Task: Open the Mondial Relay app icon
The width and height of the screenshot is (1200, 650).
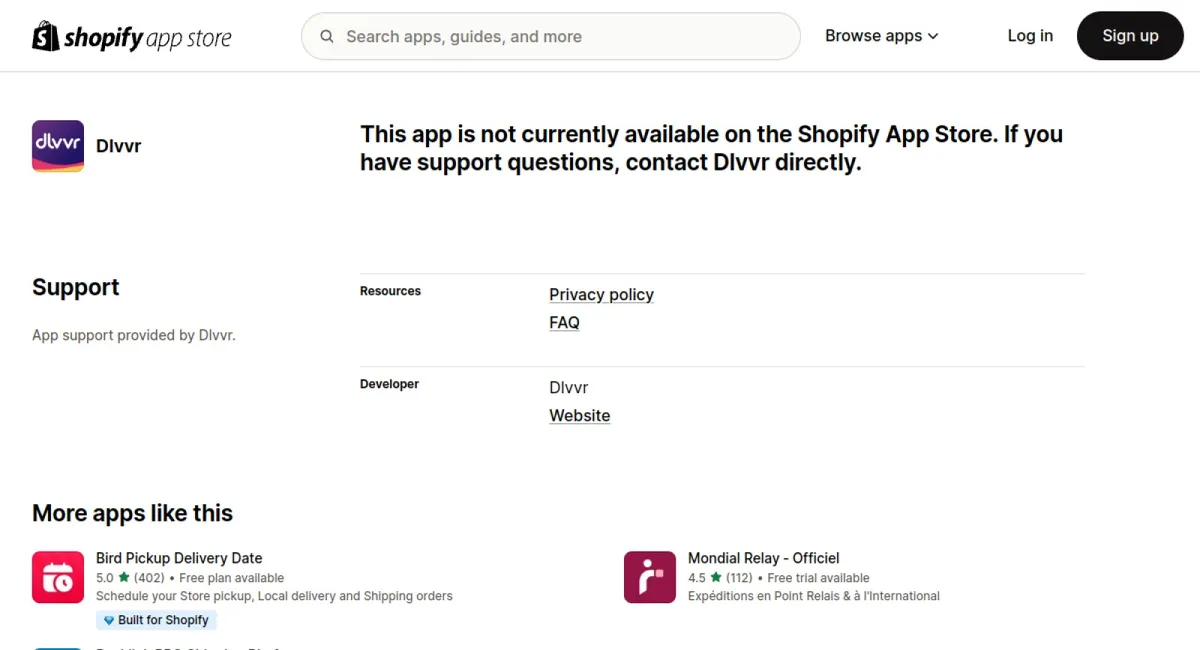Action: click(650, 577)
